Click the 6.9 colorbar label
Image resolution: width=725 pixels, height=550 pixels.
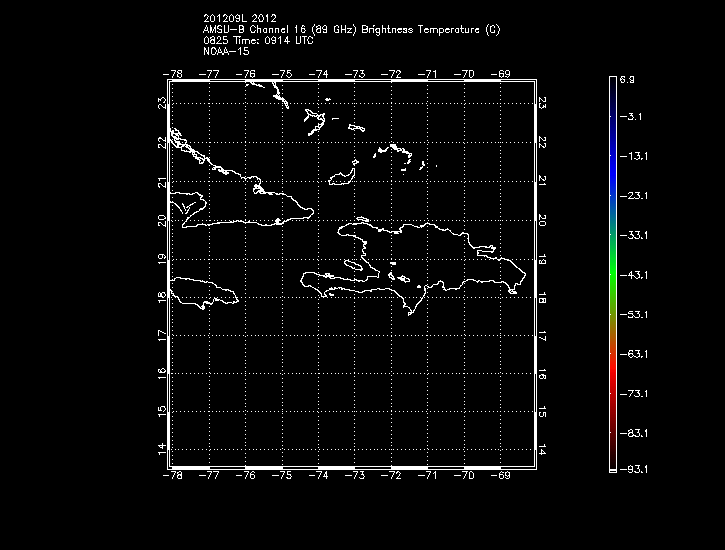click(x=627, y=80)
